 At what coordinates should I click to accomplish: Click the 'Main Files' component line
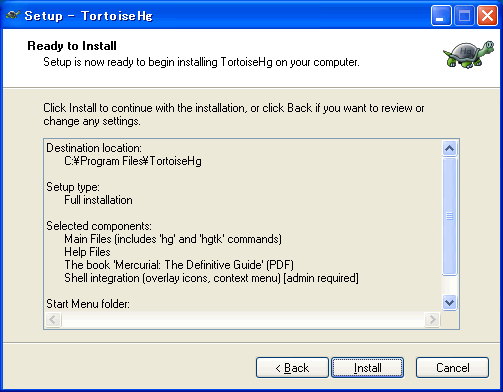pos(173,239)
